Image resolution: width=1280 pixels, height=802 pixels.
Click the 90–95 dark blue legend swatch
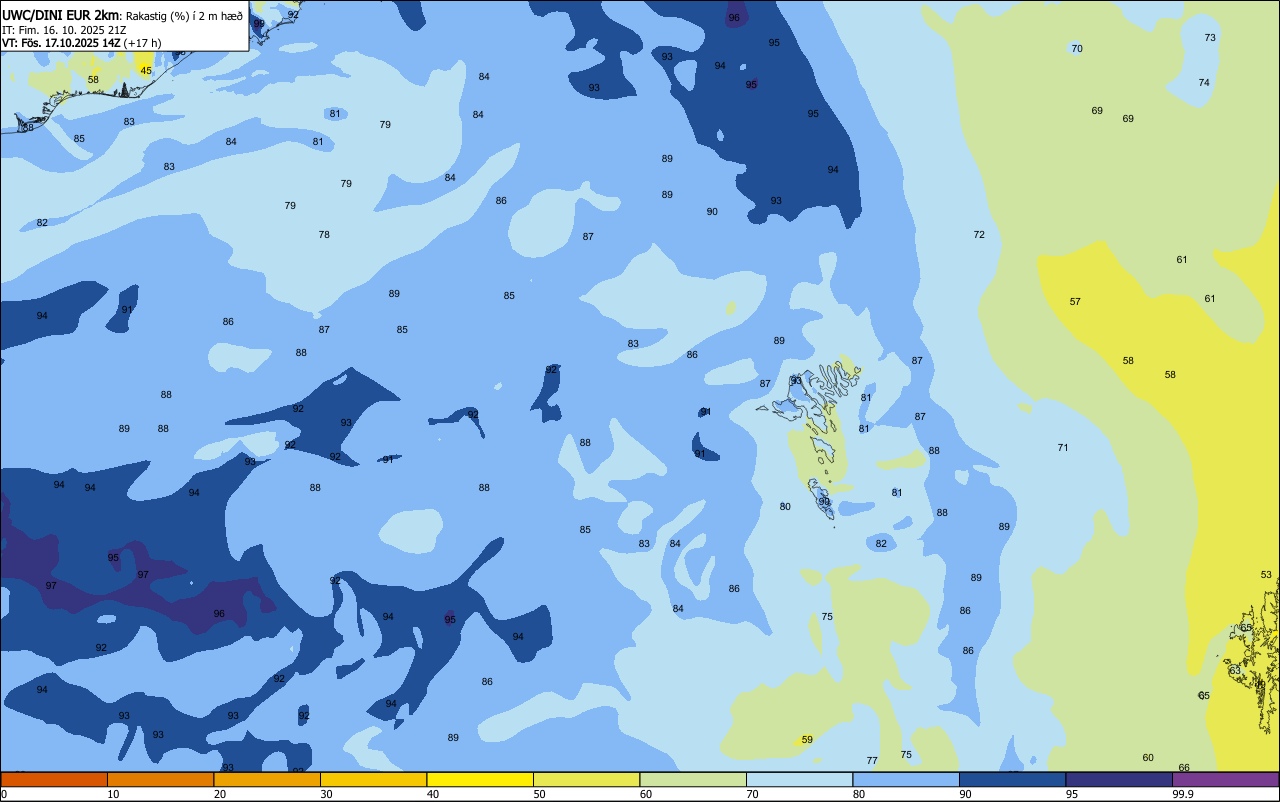coord(1012,779)
